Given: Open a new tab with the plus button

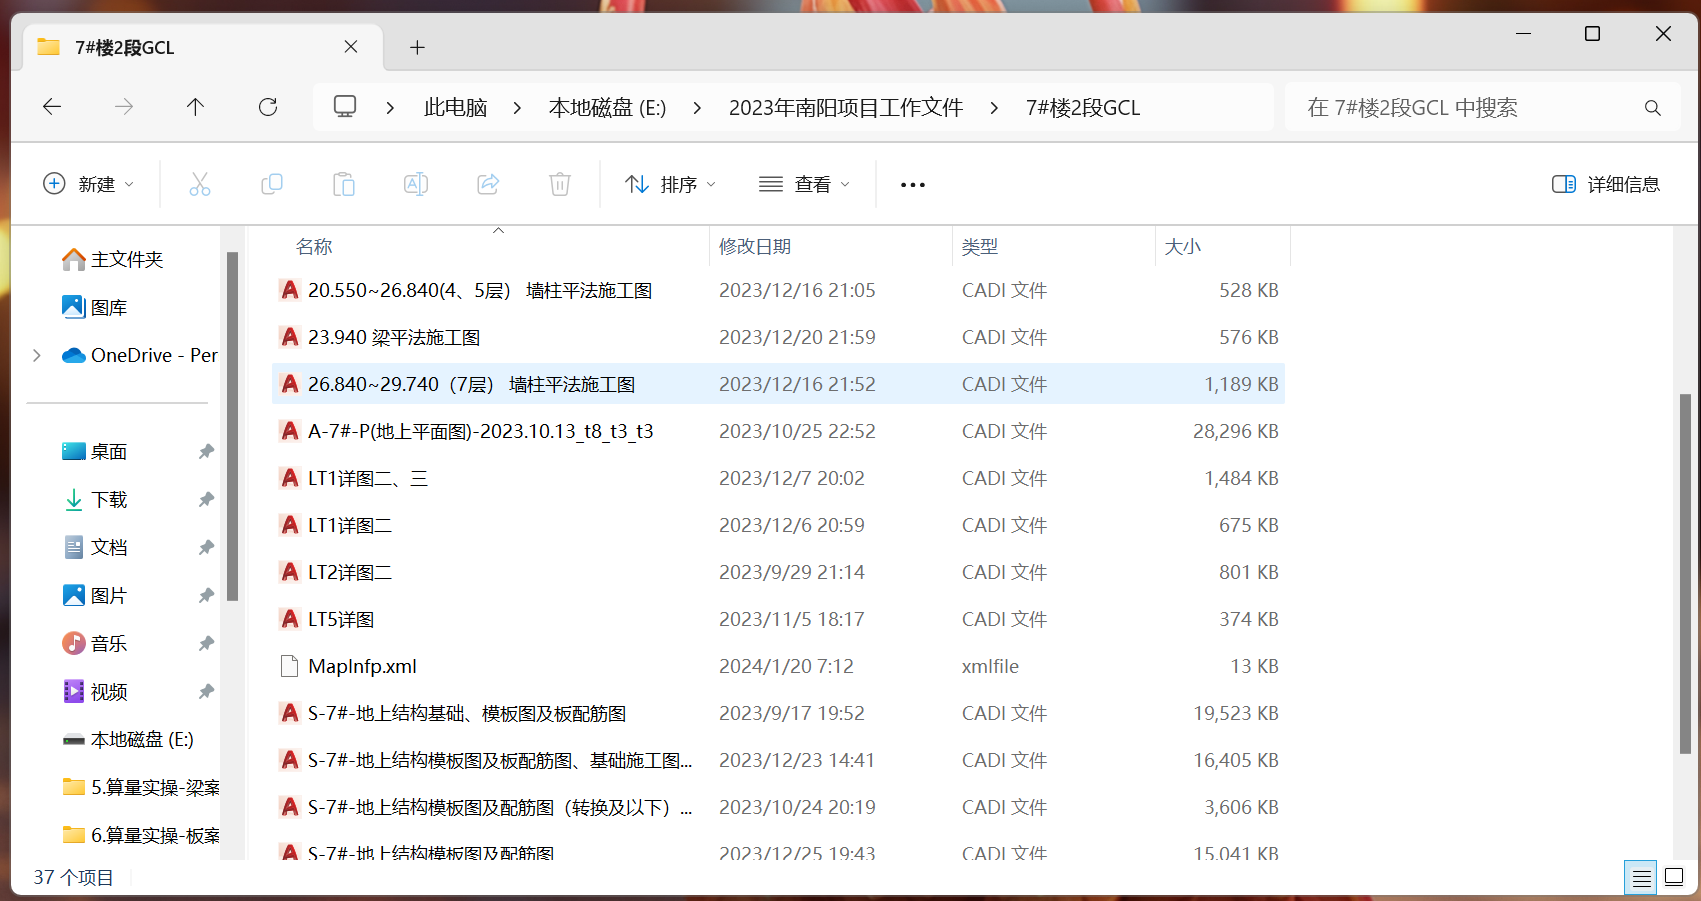Looking at the screenshot, I should click(418, 47).
